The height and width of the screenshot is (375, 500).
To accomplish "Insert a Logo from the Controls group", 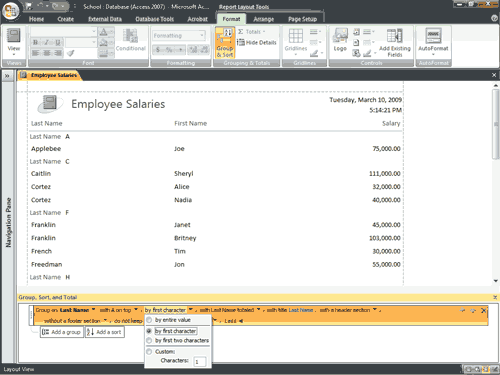I will (x=340, y=40).
